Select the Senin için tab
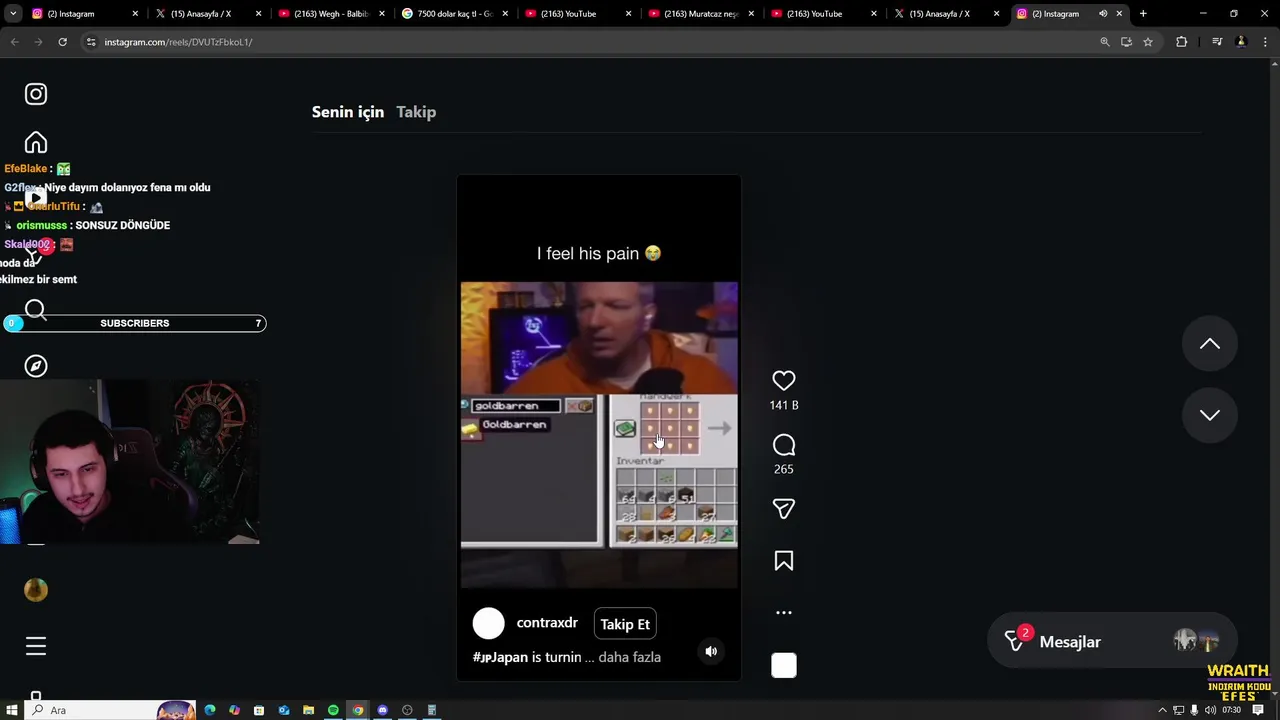 (348, 112)
